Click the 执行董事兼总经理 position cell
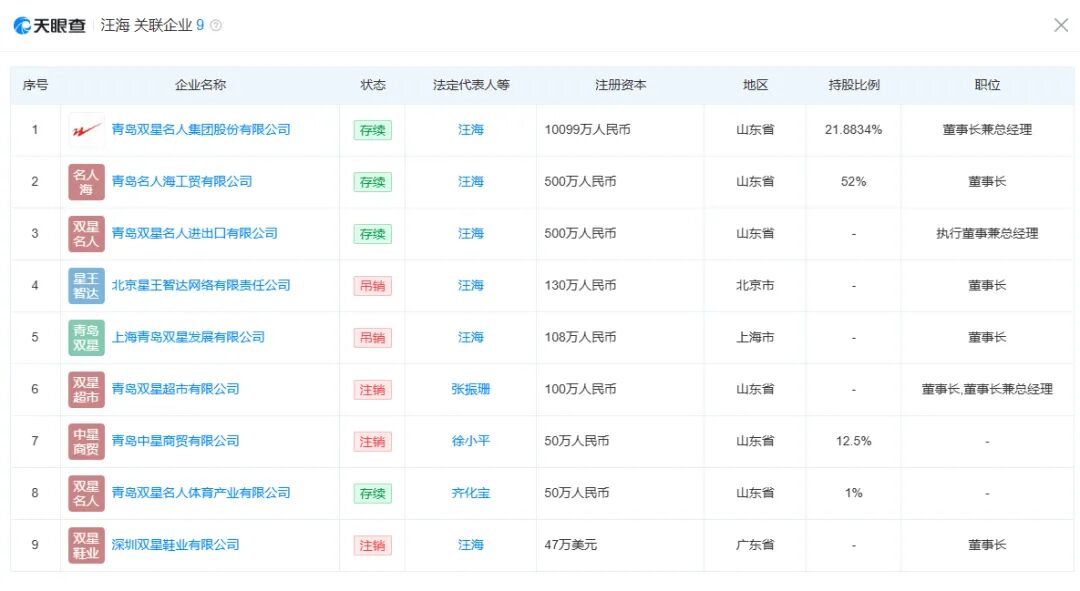 pos(987,234)
